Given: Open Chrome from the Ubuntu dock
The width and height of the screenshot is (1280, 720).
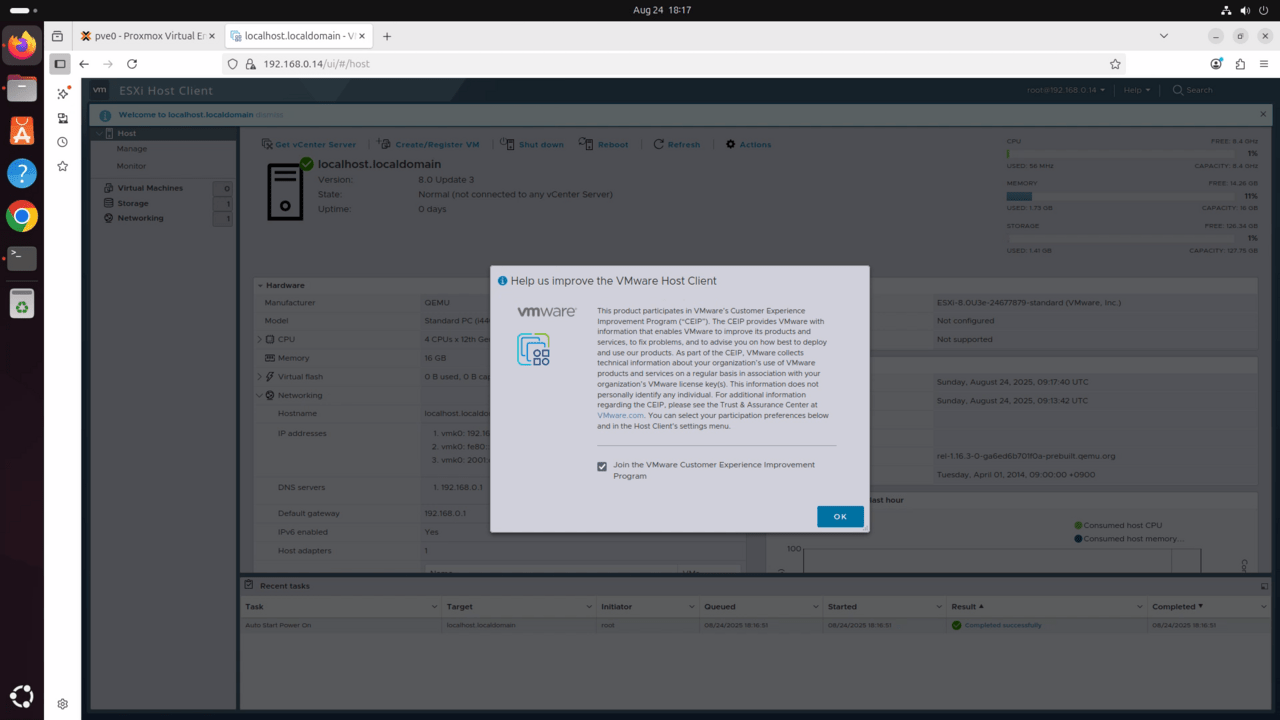Looking at the screenshot, I should pyautogui.click(x=22, y=216).
